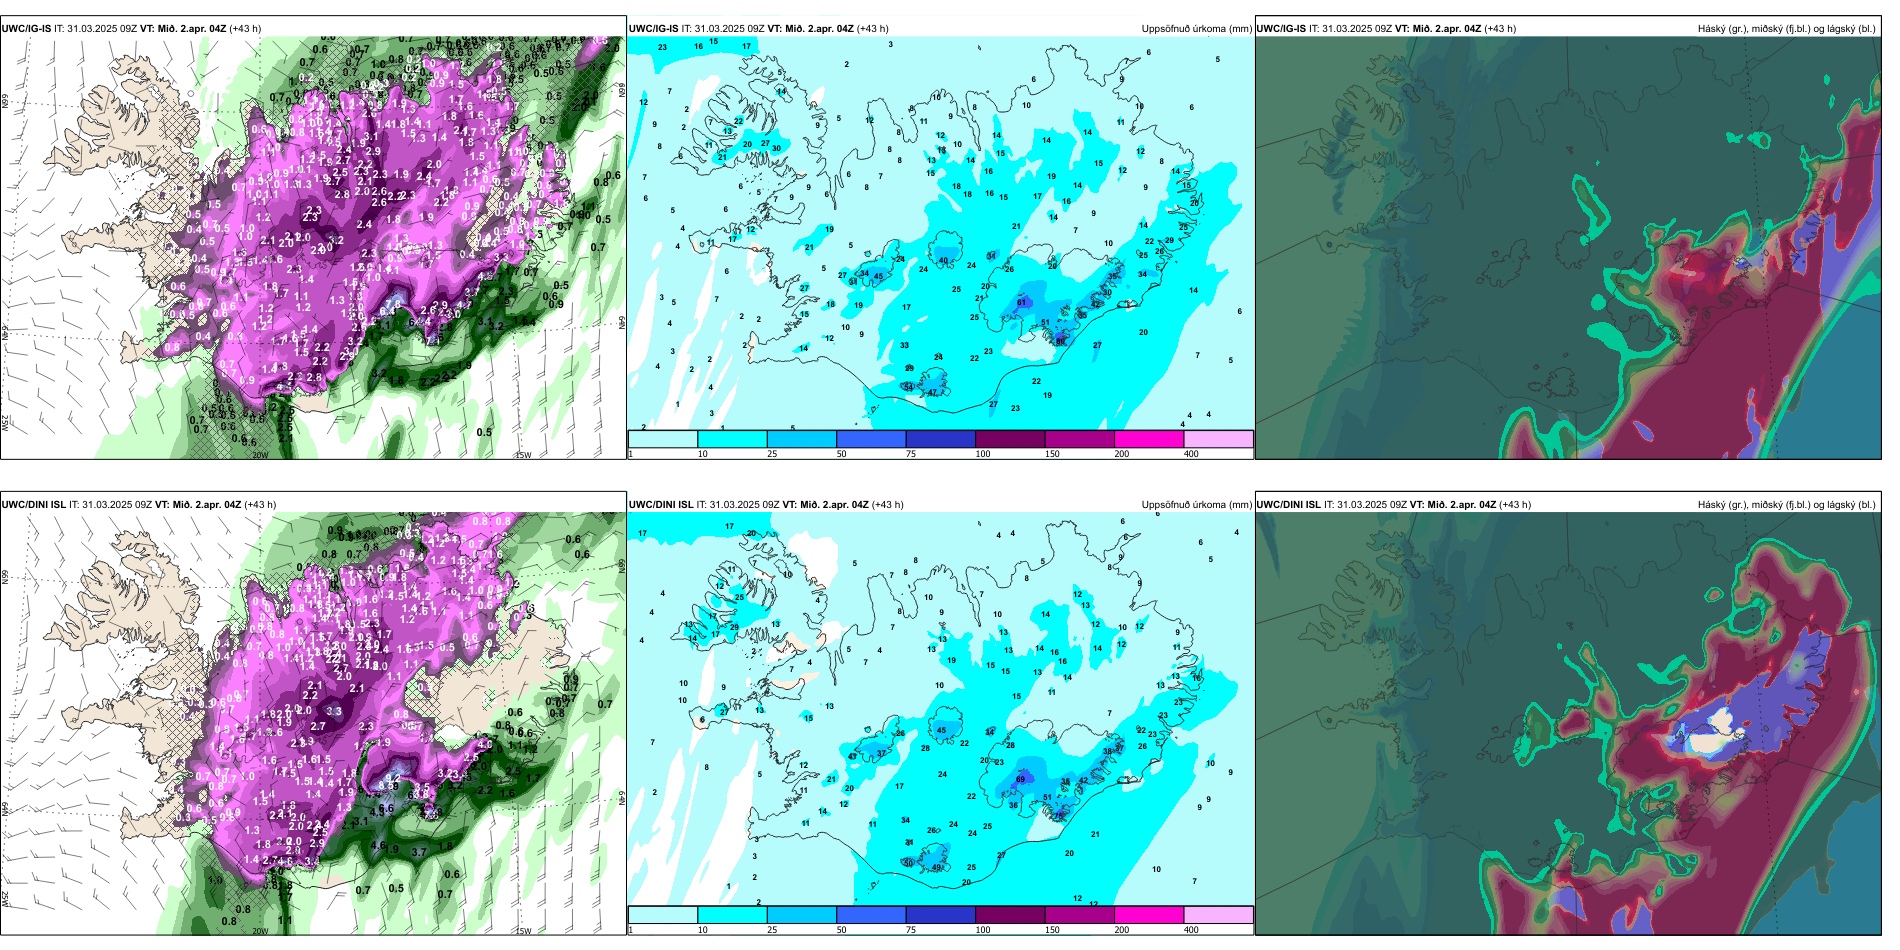Select the UWC/IG-IS cloud cover map panel

[1568, 248]
